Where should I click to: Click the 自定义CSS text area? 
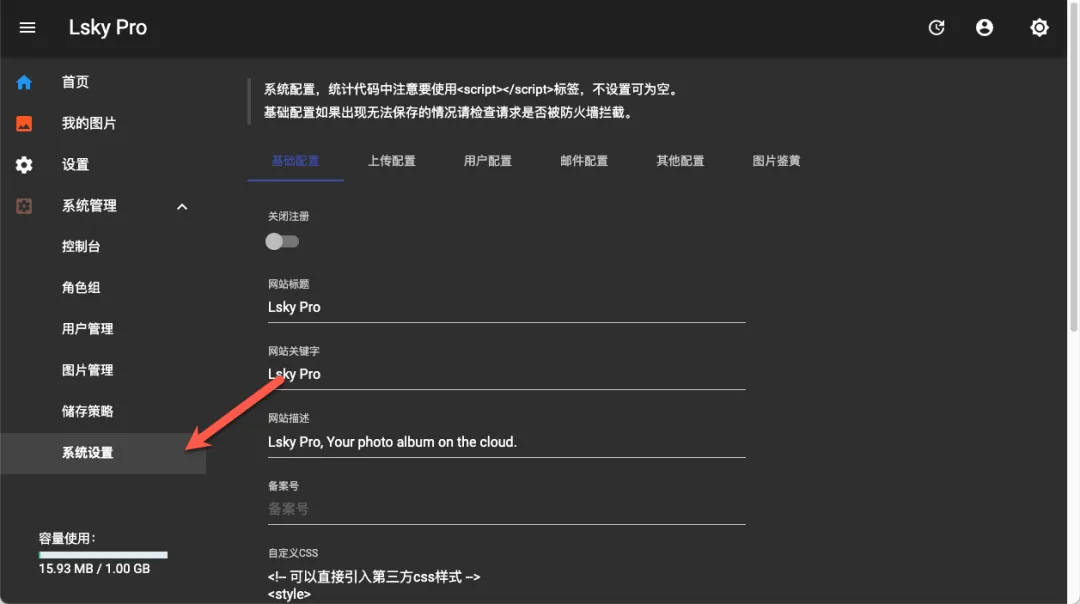(x=506, y=585)
